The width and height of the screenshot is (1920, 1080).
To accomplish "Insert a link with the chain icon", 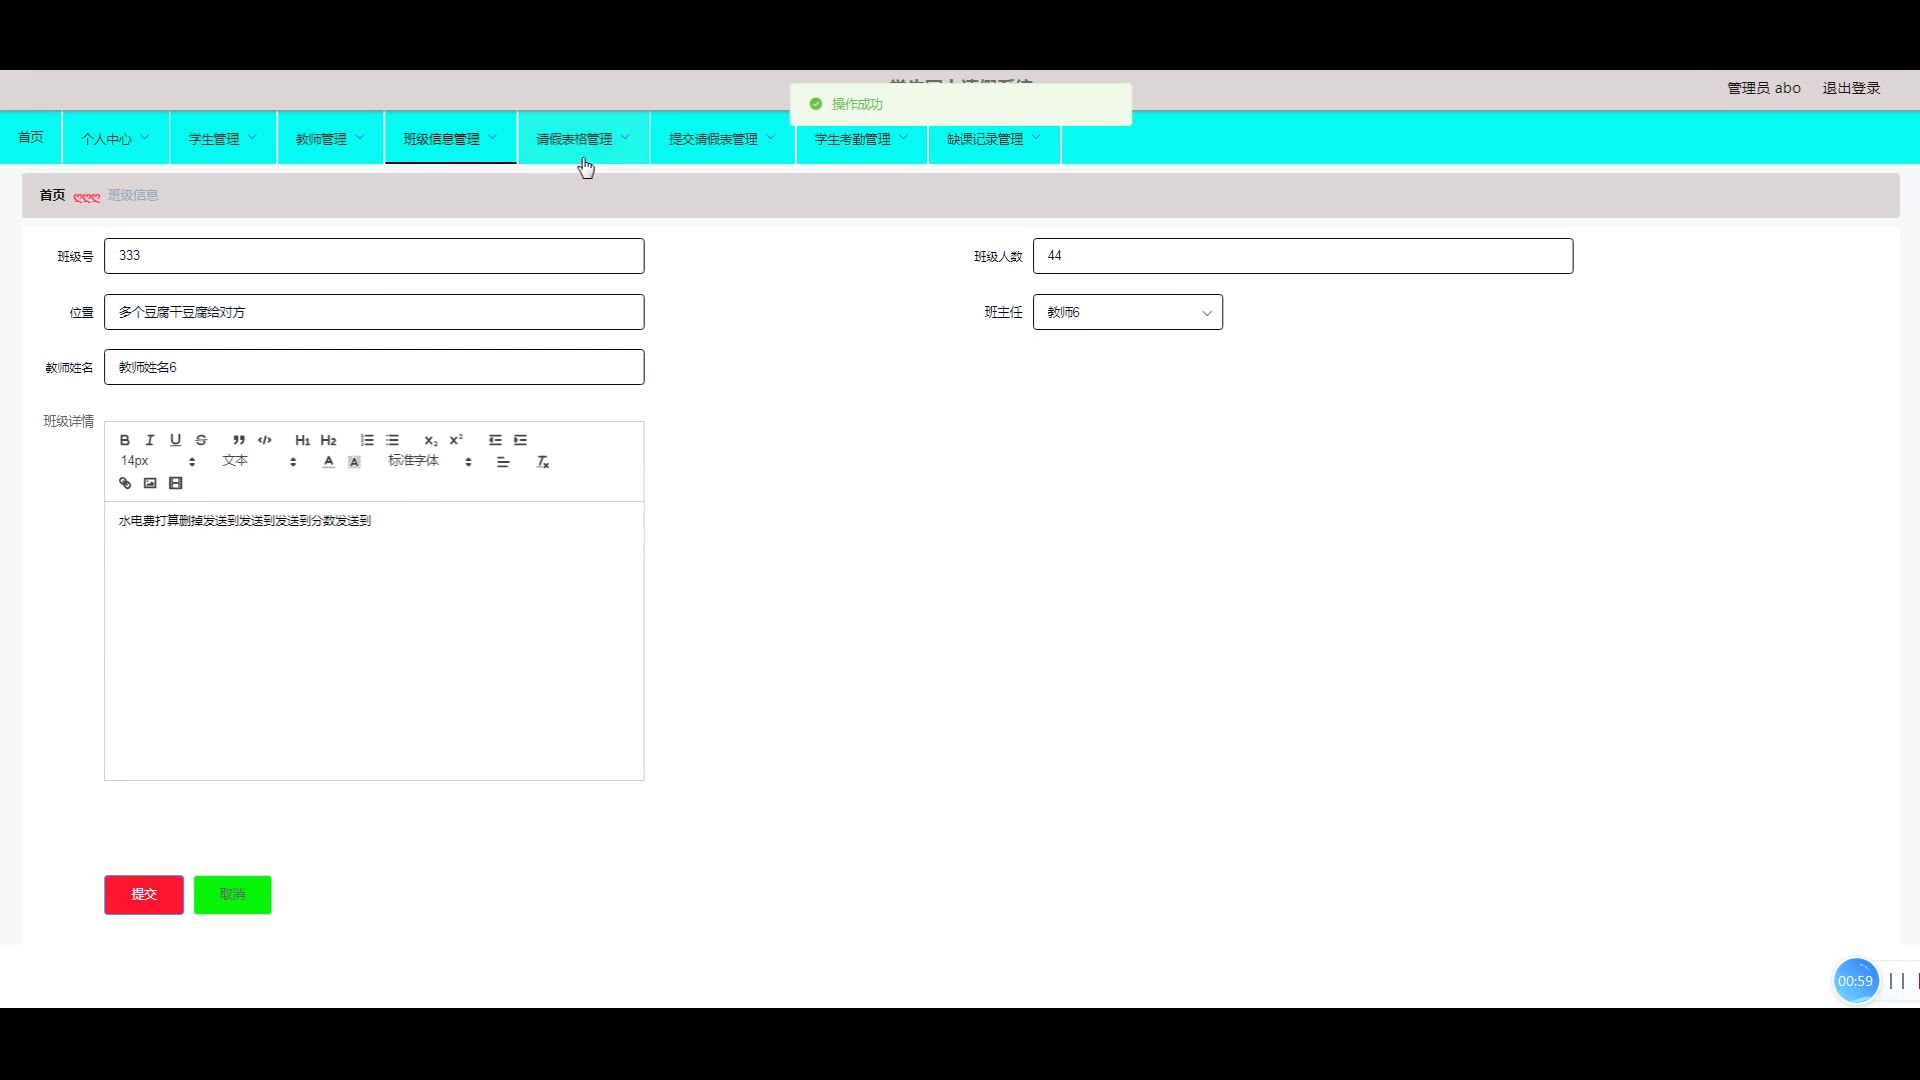I will coord(125,483).
